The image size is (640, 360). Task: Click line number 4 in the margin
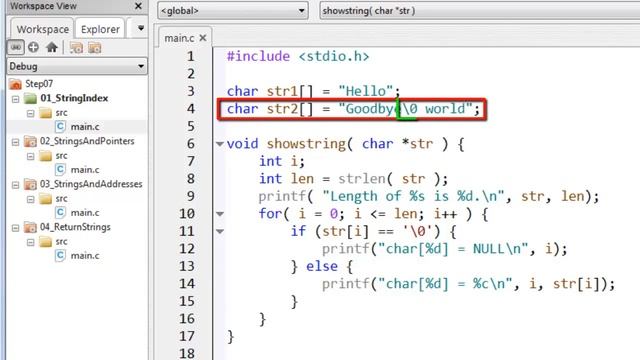191,109
